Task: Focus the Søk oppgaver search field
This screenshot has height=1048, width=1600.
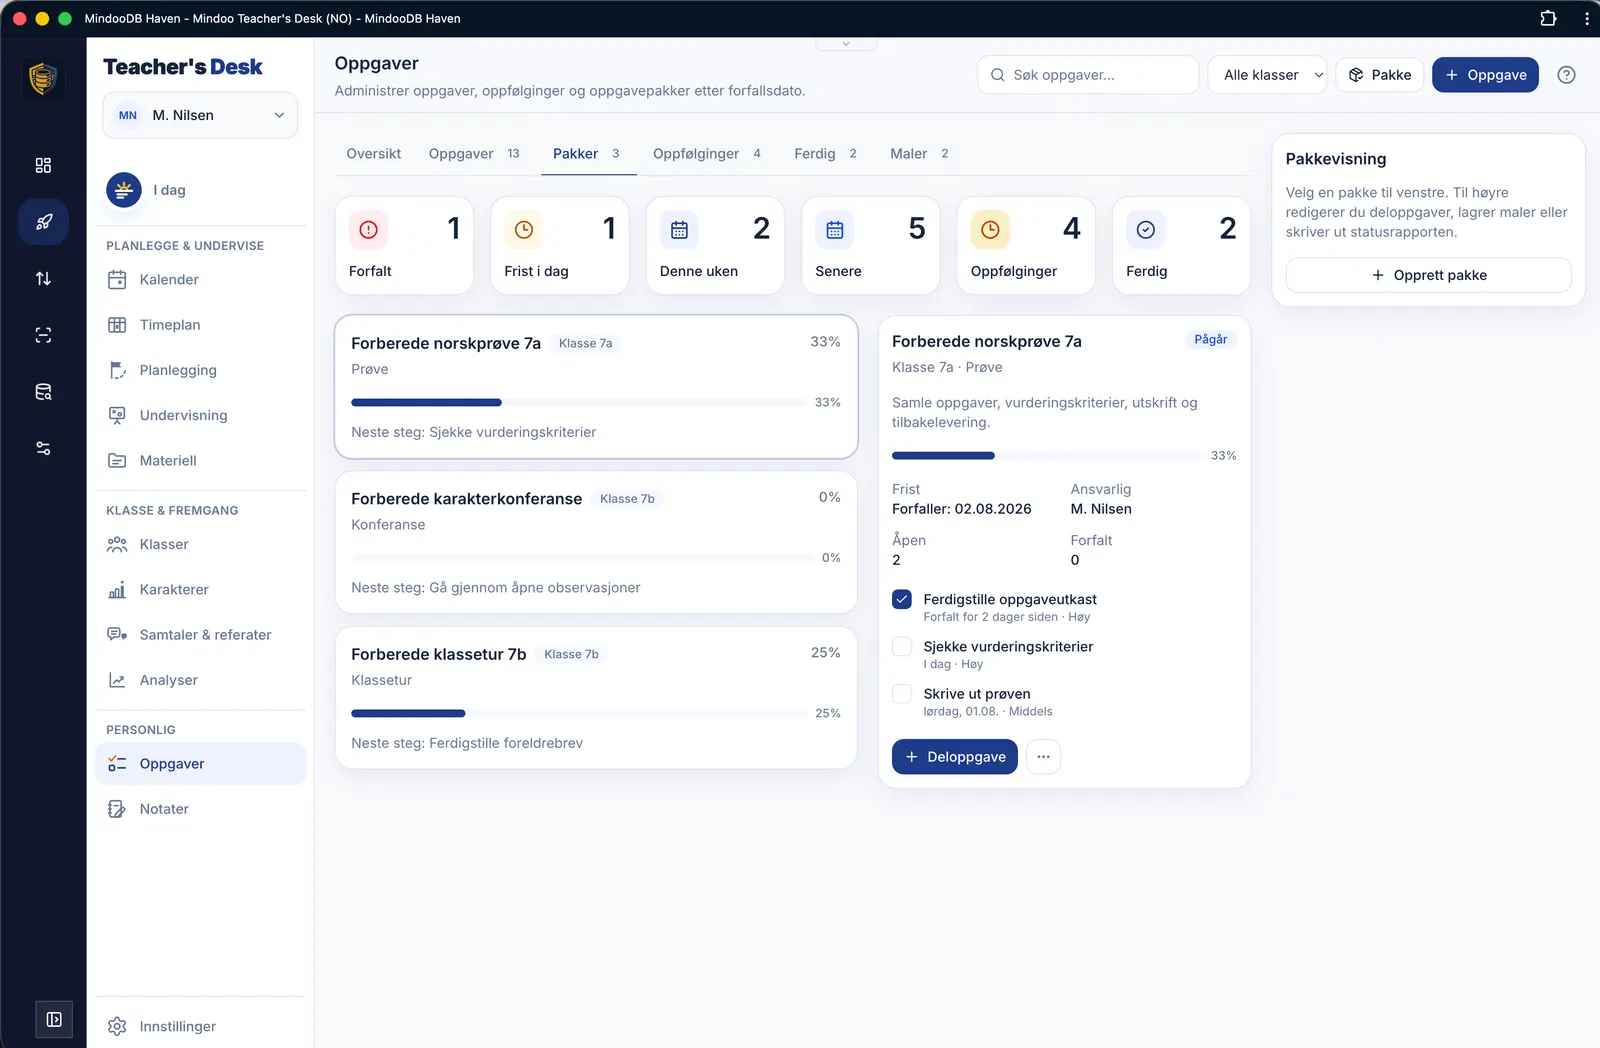Action: (x=1088, y=75)
